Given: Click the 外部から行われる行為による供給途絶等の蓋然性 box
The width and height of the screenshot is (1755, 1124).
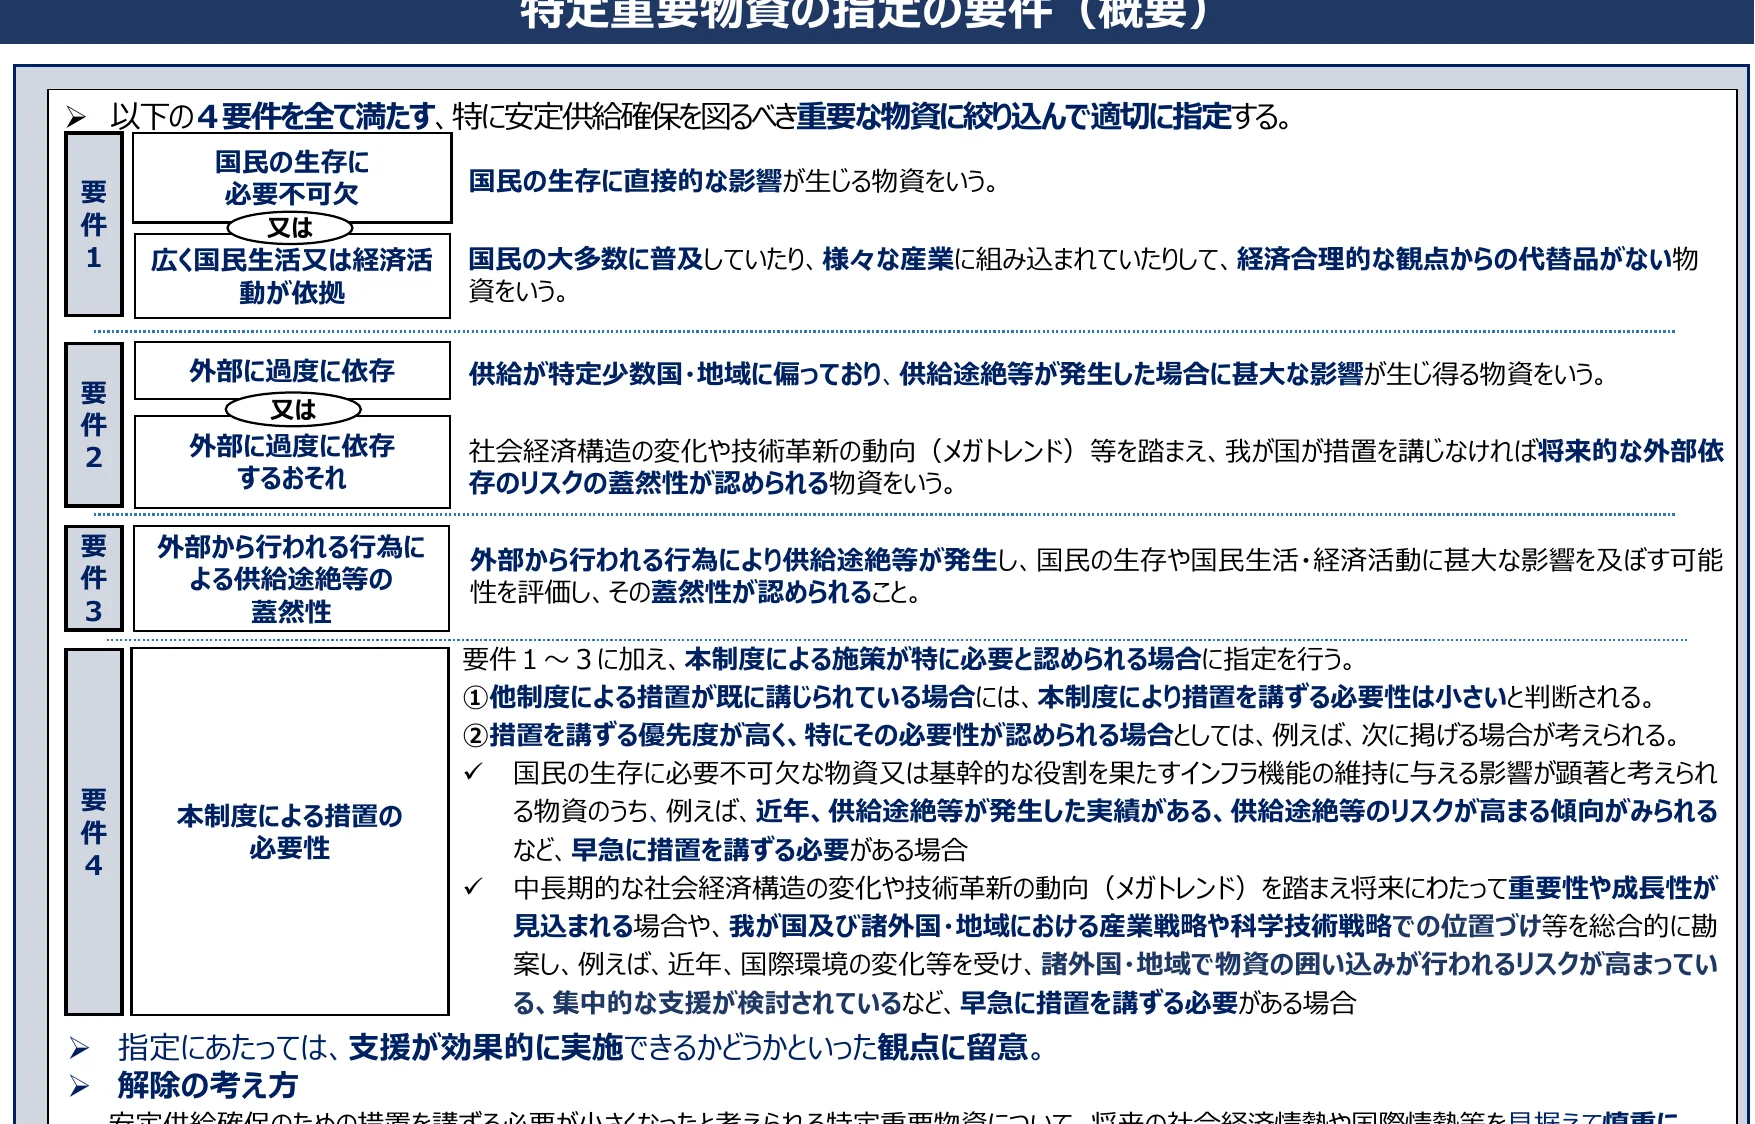Looking at the screenshot, I should click(291, 579).
